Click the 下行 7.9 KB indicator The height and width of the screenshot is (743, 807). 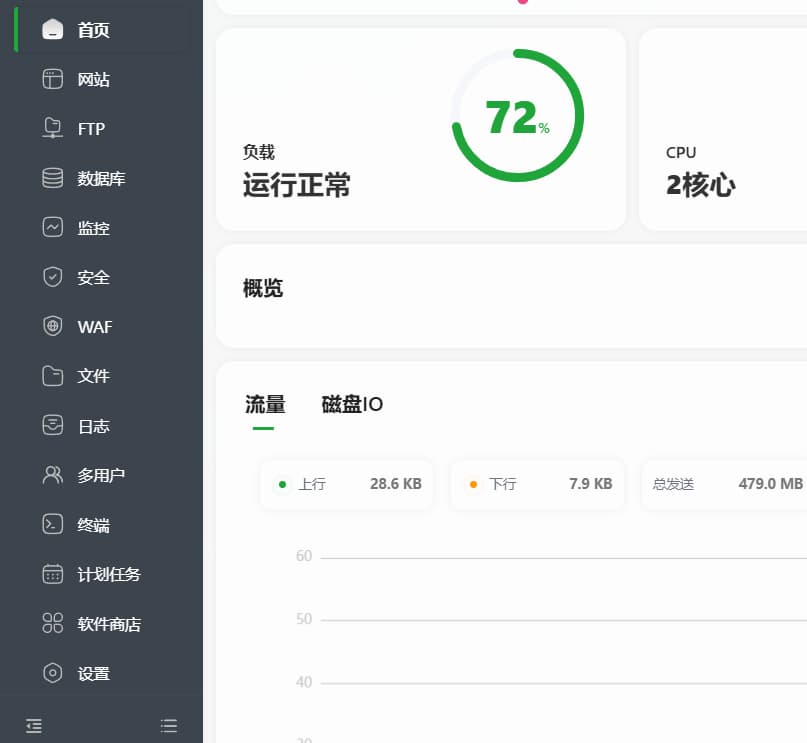(x=537, y=484)
